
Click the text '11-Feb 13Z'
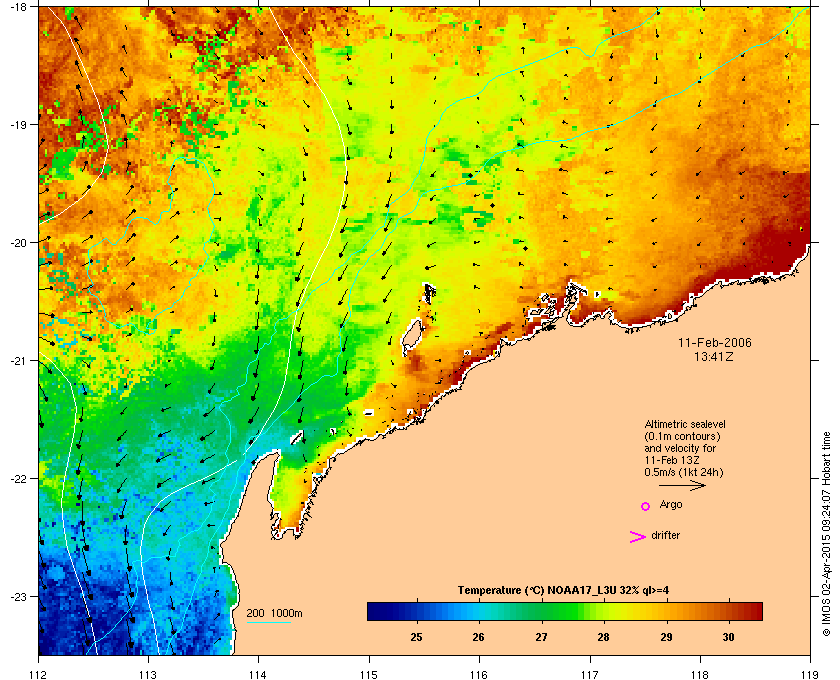(672, 460)
